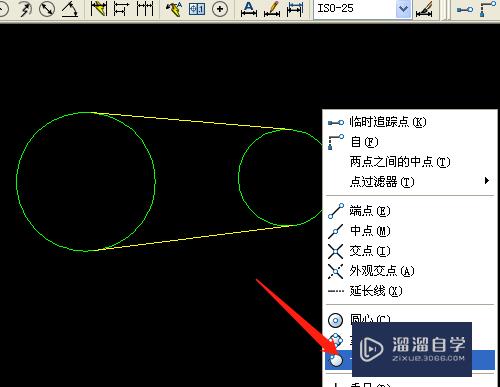Click the Snap From toolbar icon
Viewport: 500px width, 387px height.
point(487,9)
